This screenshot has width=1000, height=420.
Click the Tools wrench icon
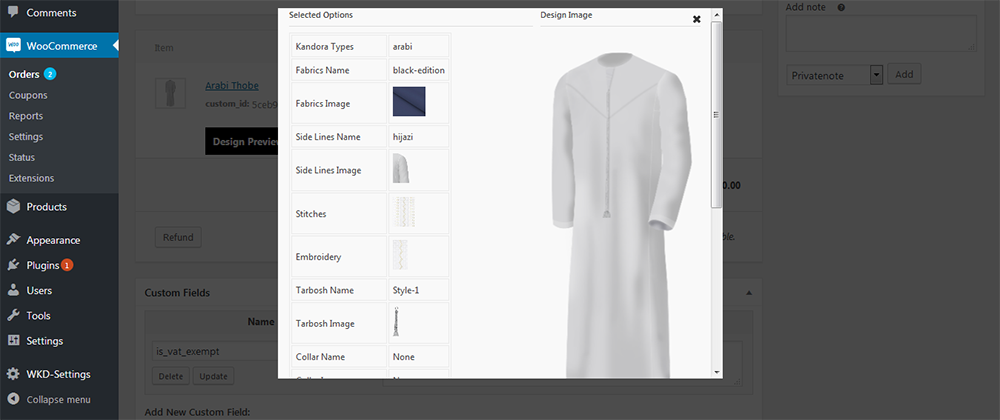coord(13,315)
